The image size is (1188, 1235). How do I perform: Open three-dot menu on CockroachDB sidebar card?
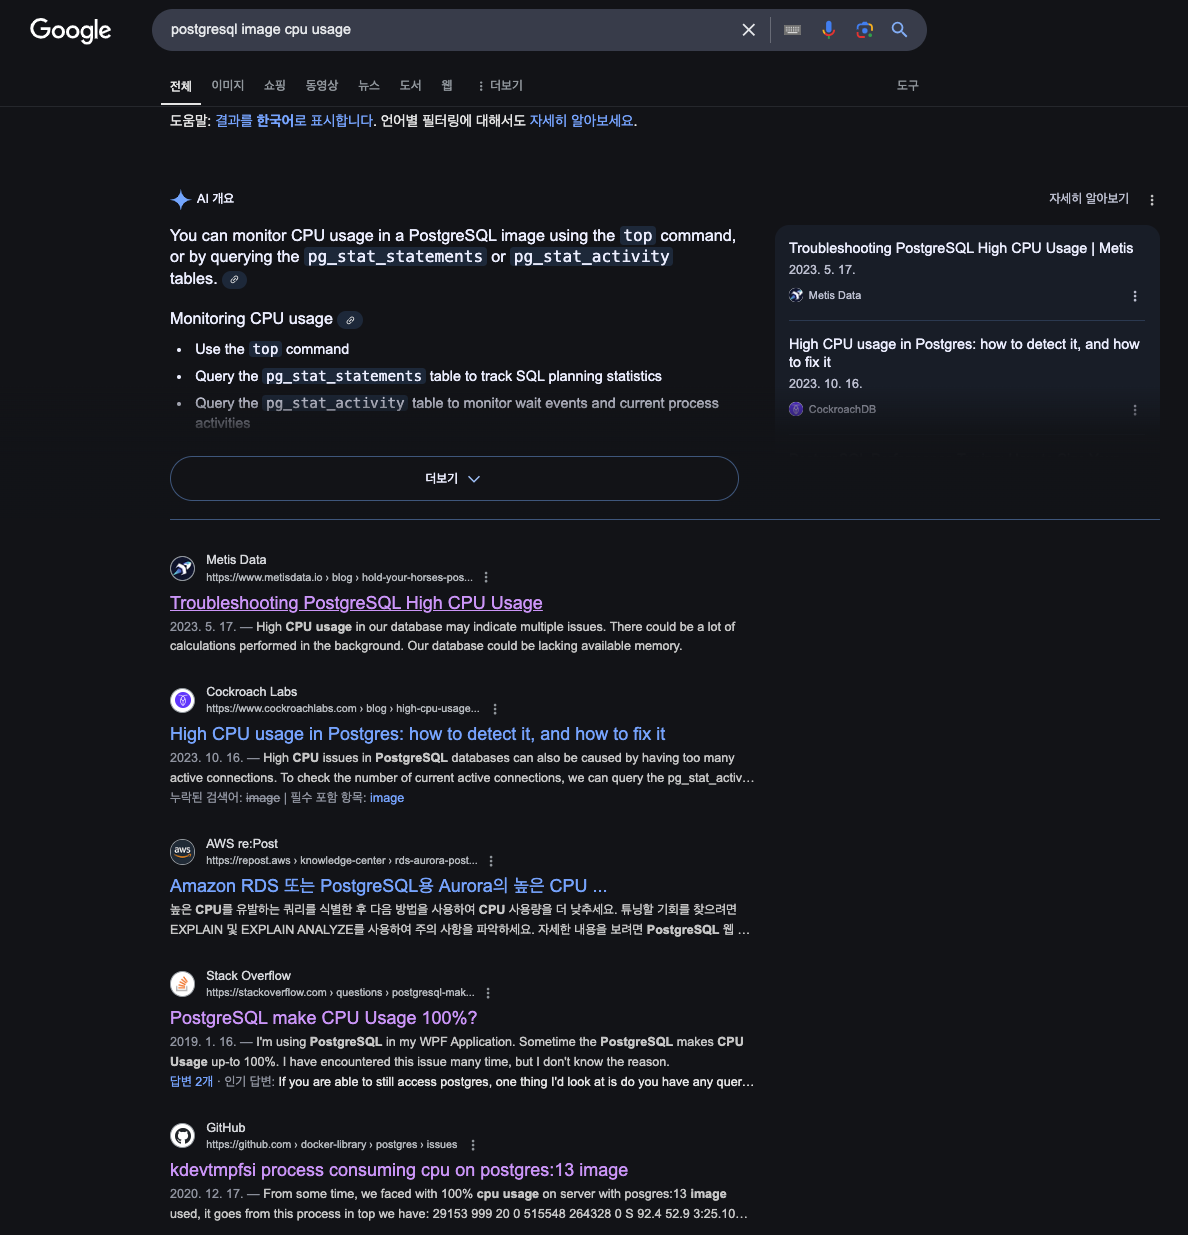coord(1135,410)
